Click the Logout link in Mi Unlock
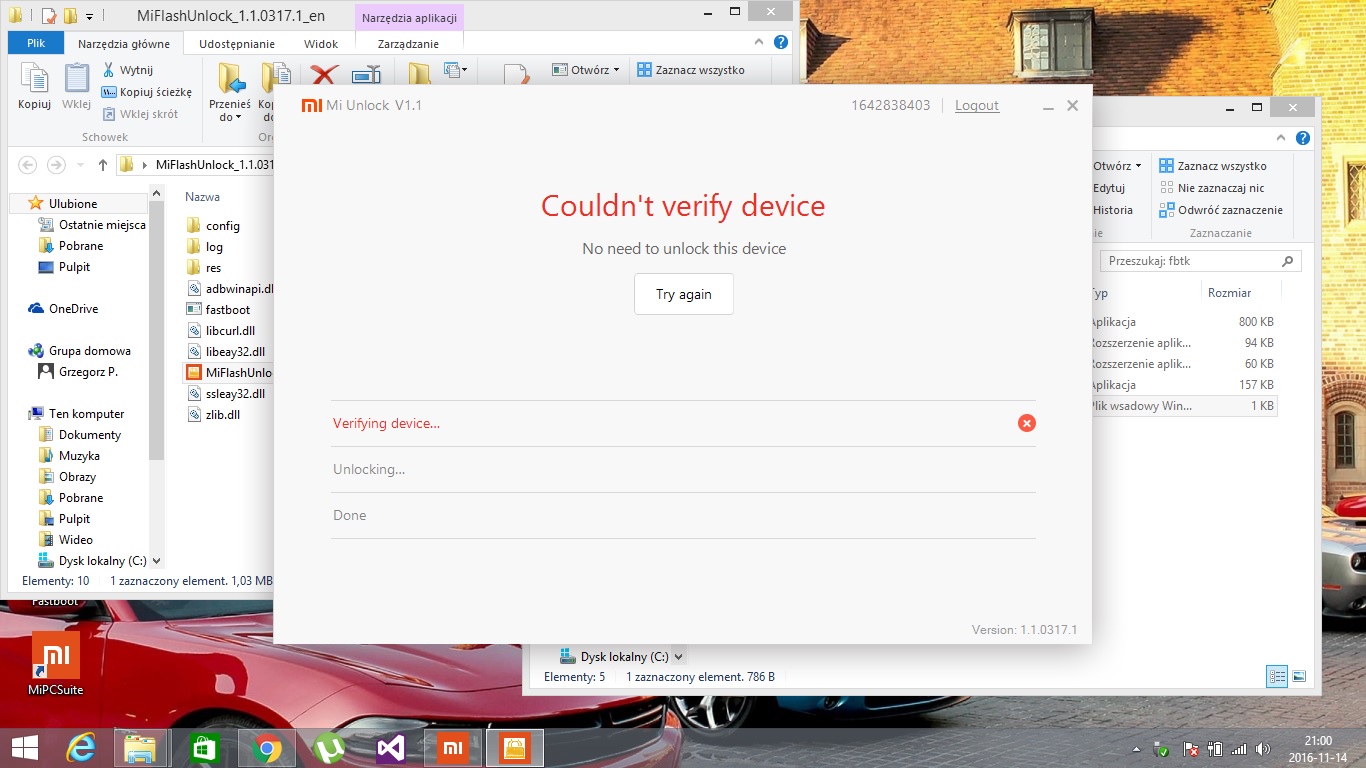This screenshot has width=1366, height=768. point(976,105)
